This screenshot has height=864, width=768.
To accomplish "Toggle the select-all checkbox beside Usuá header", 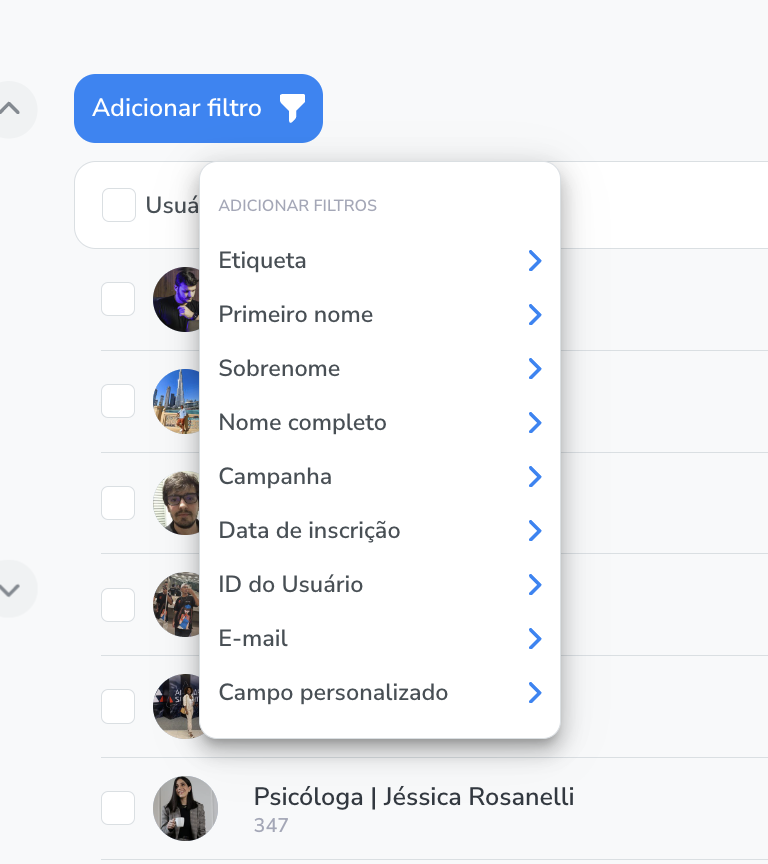I will tap(119, 205).
